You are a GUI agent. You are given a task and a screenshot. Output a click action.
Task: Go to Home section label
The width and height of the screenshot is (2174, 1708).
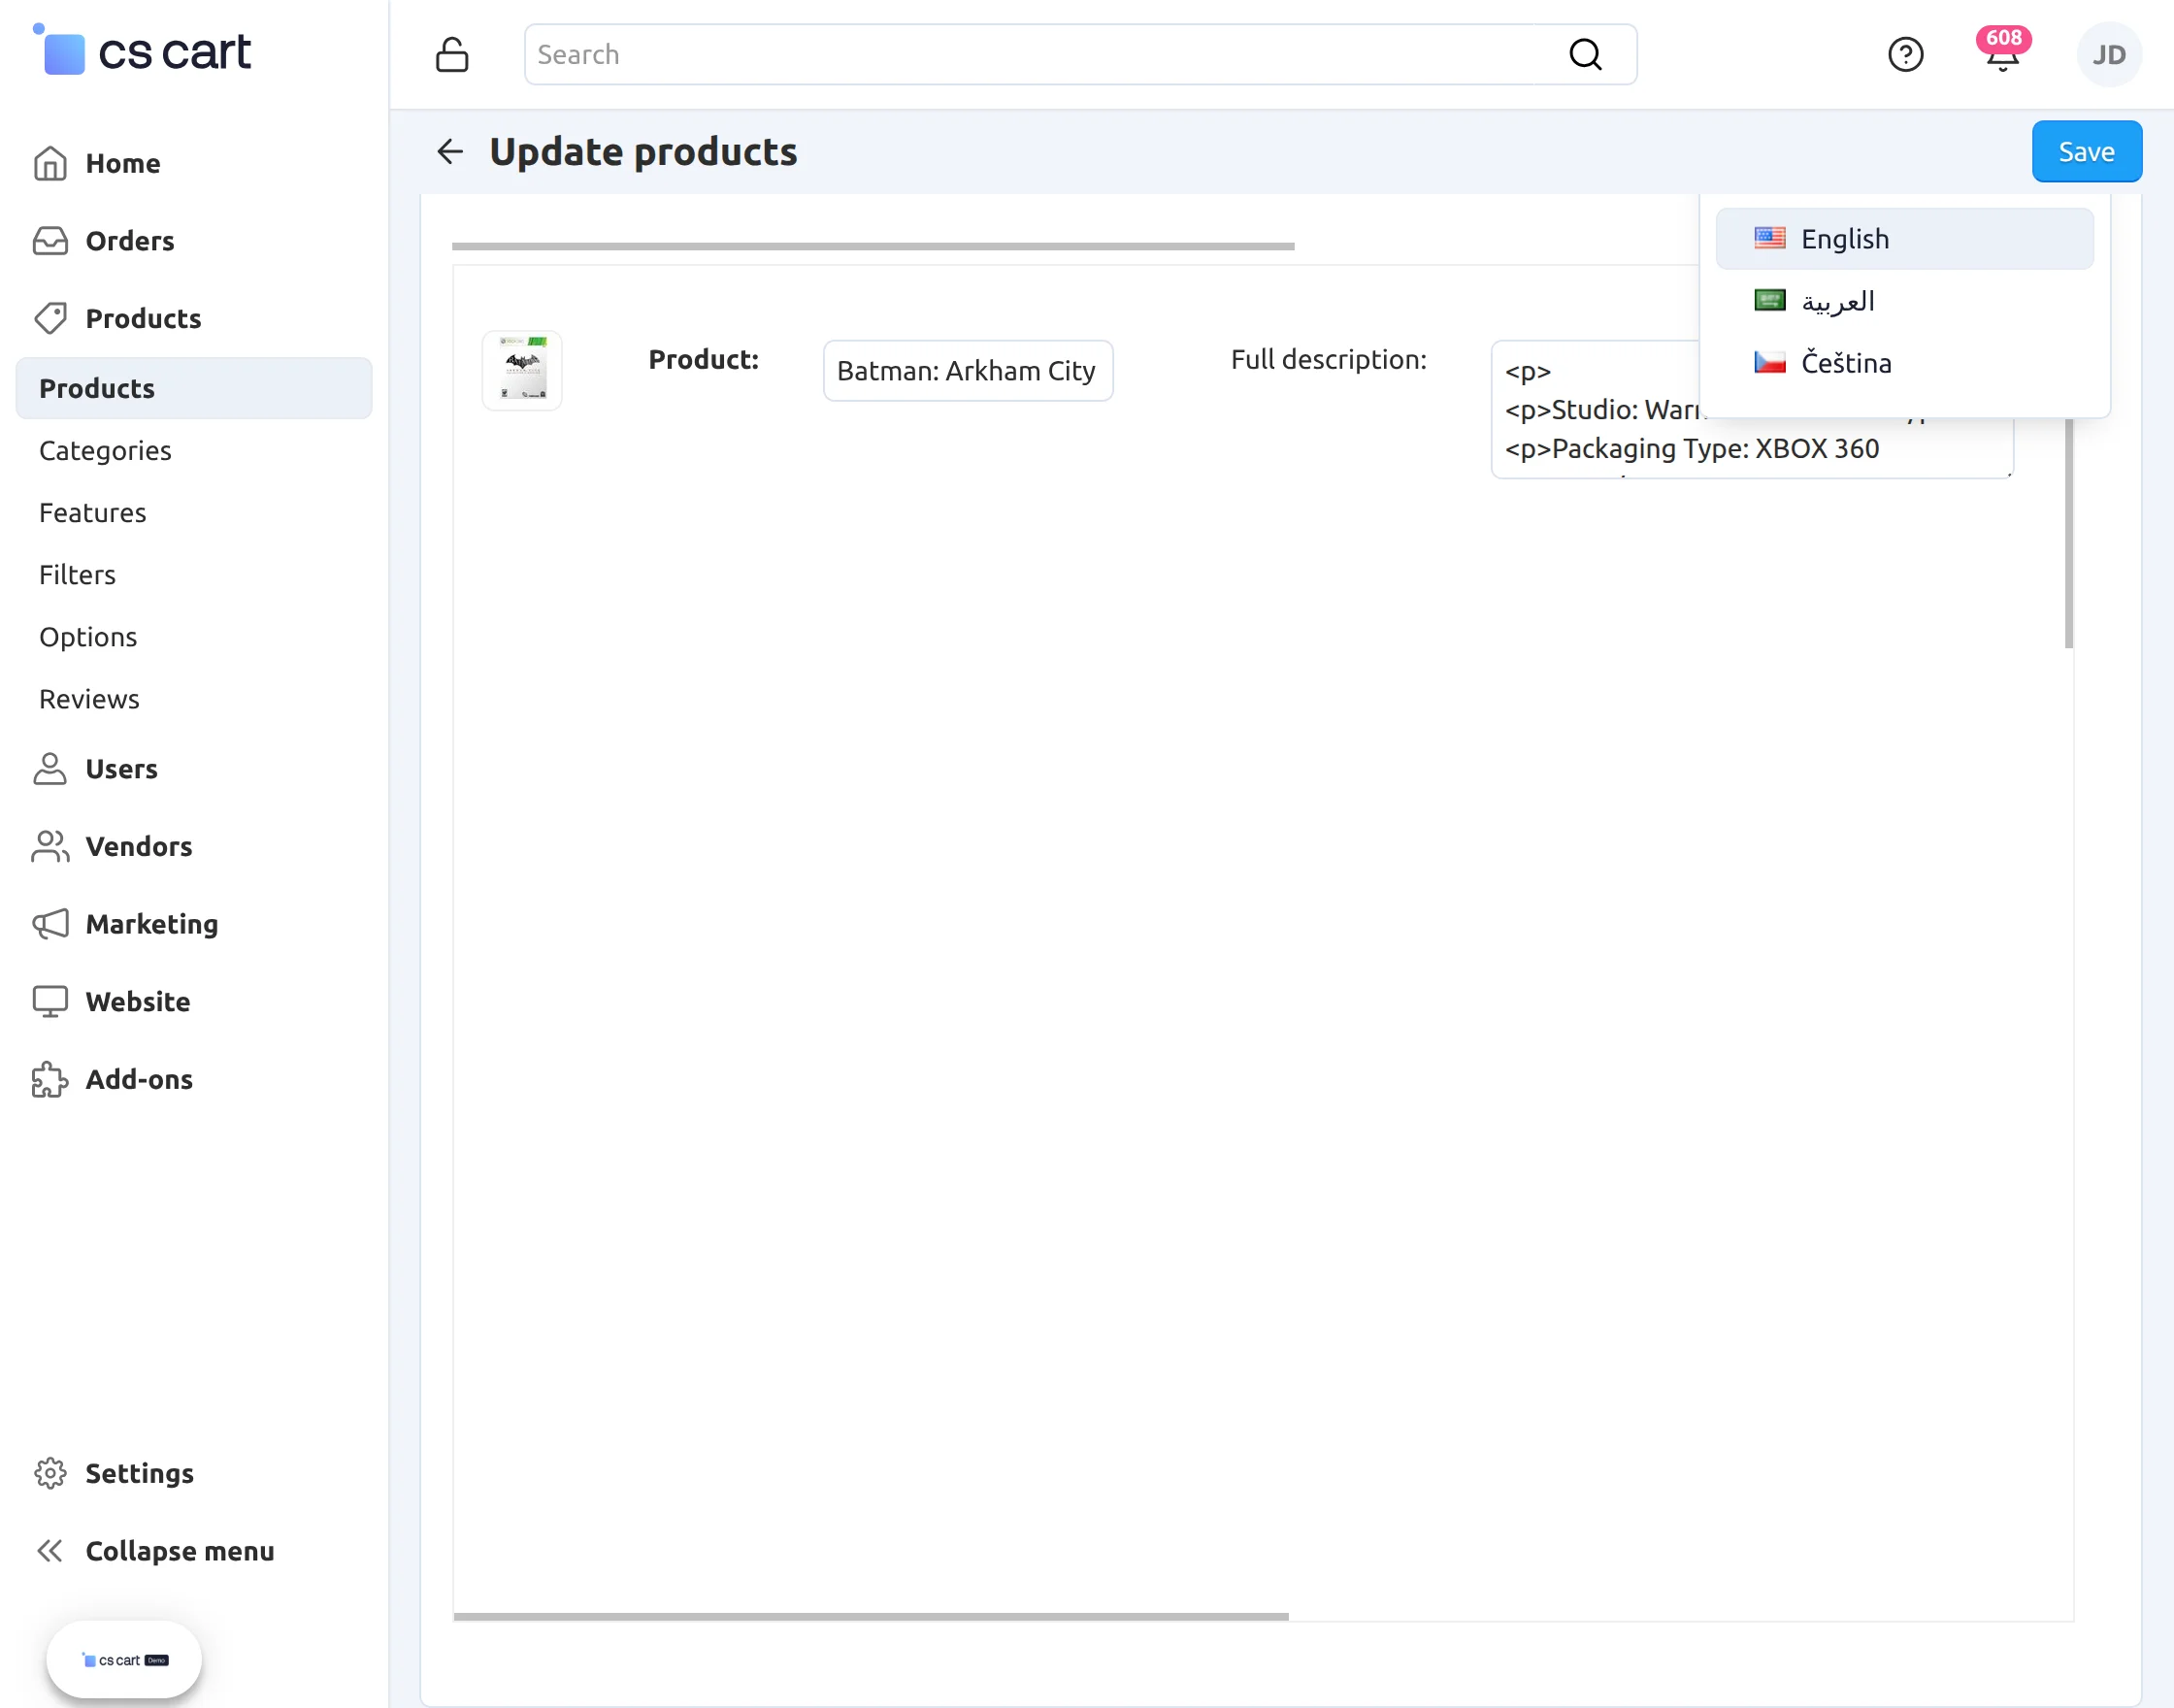(x=123, y=163)
